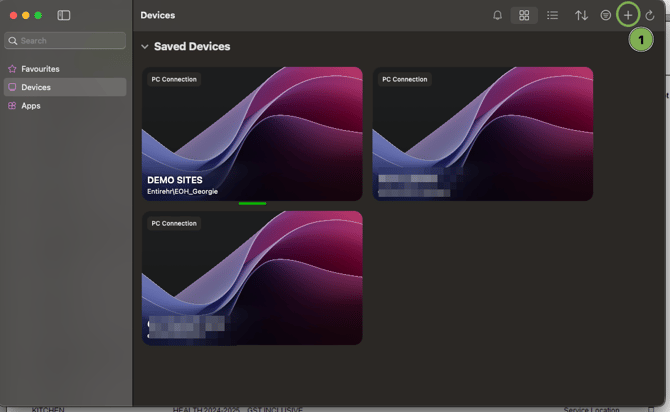Open the blurred-name device in the top right
This screenshot has width=670, height=412.
pos(483,133)
